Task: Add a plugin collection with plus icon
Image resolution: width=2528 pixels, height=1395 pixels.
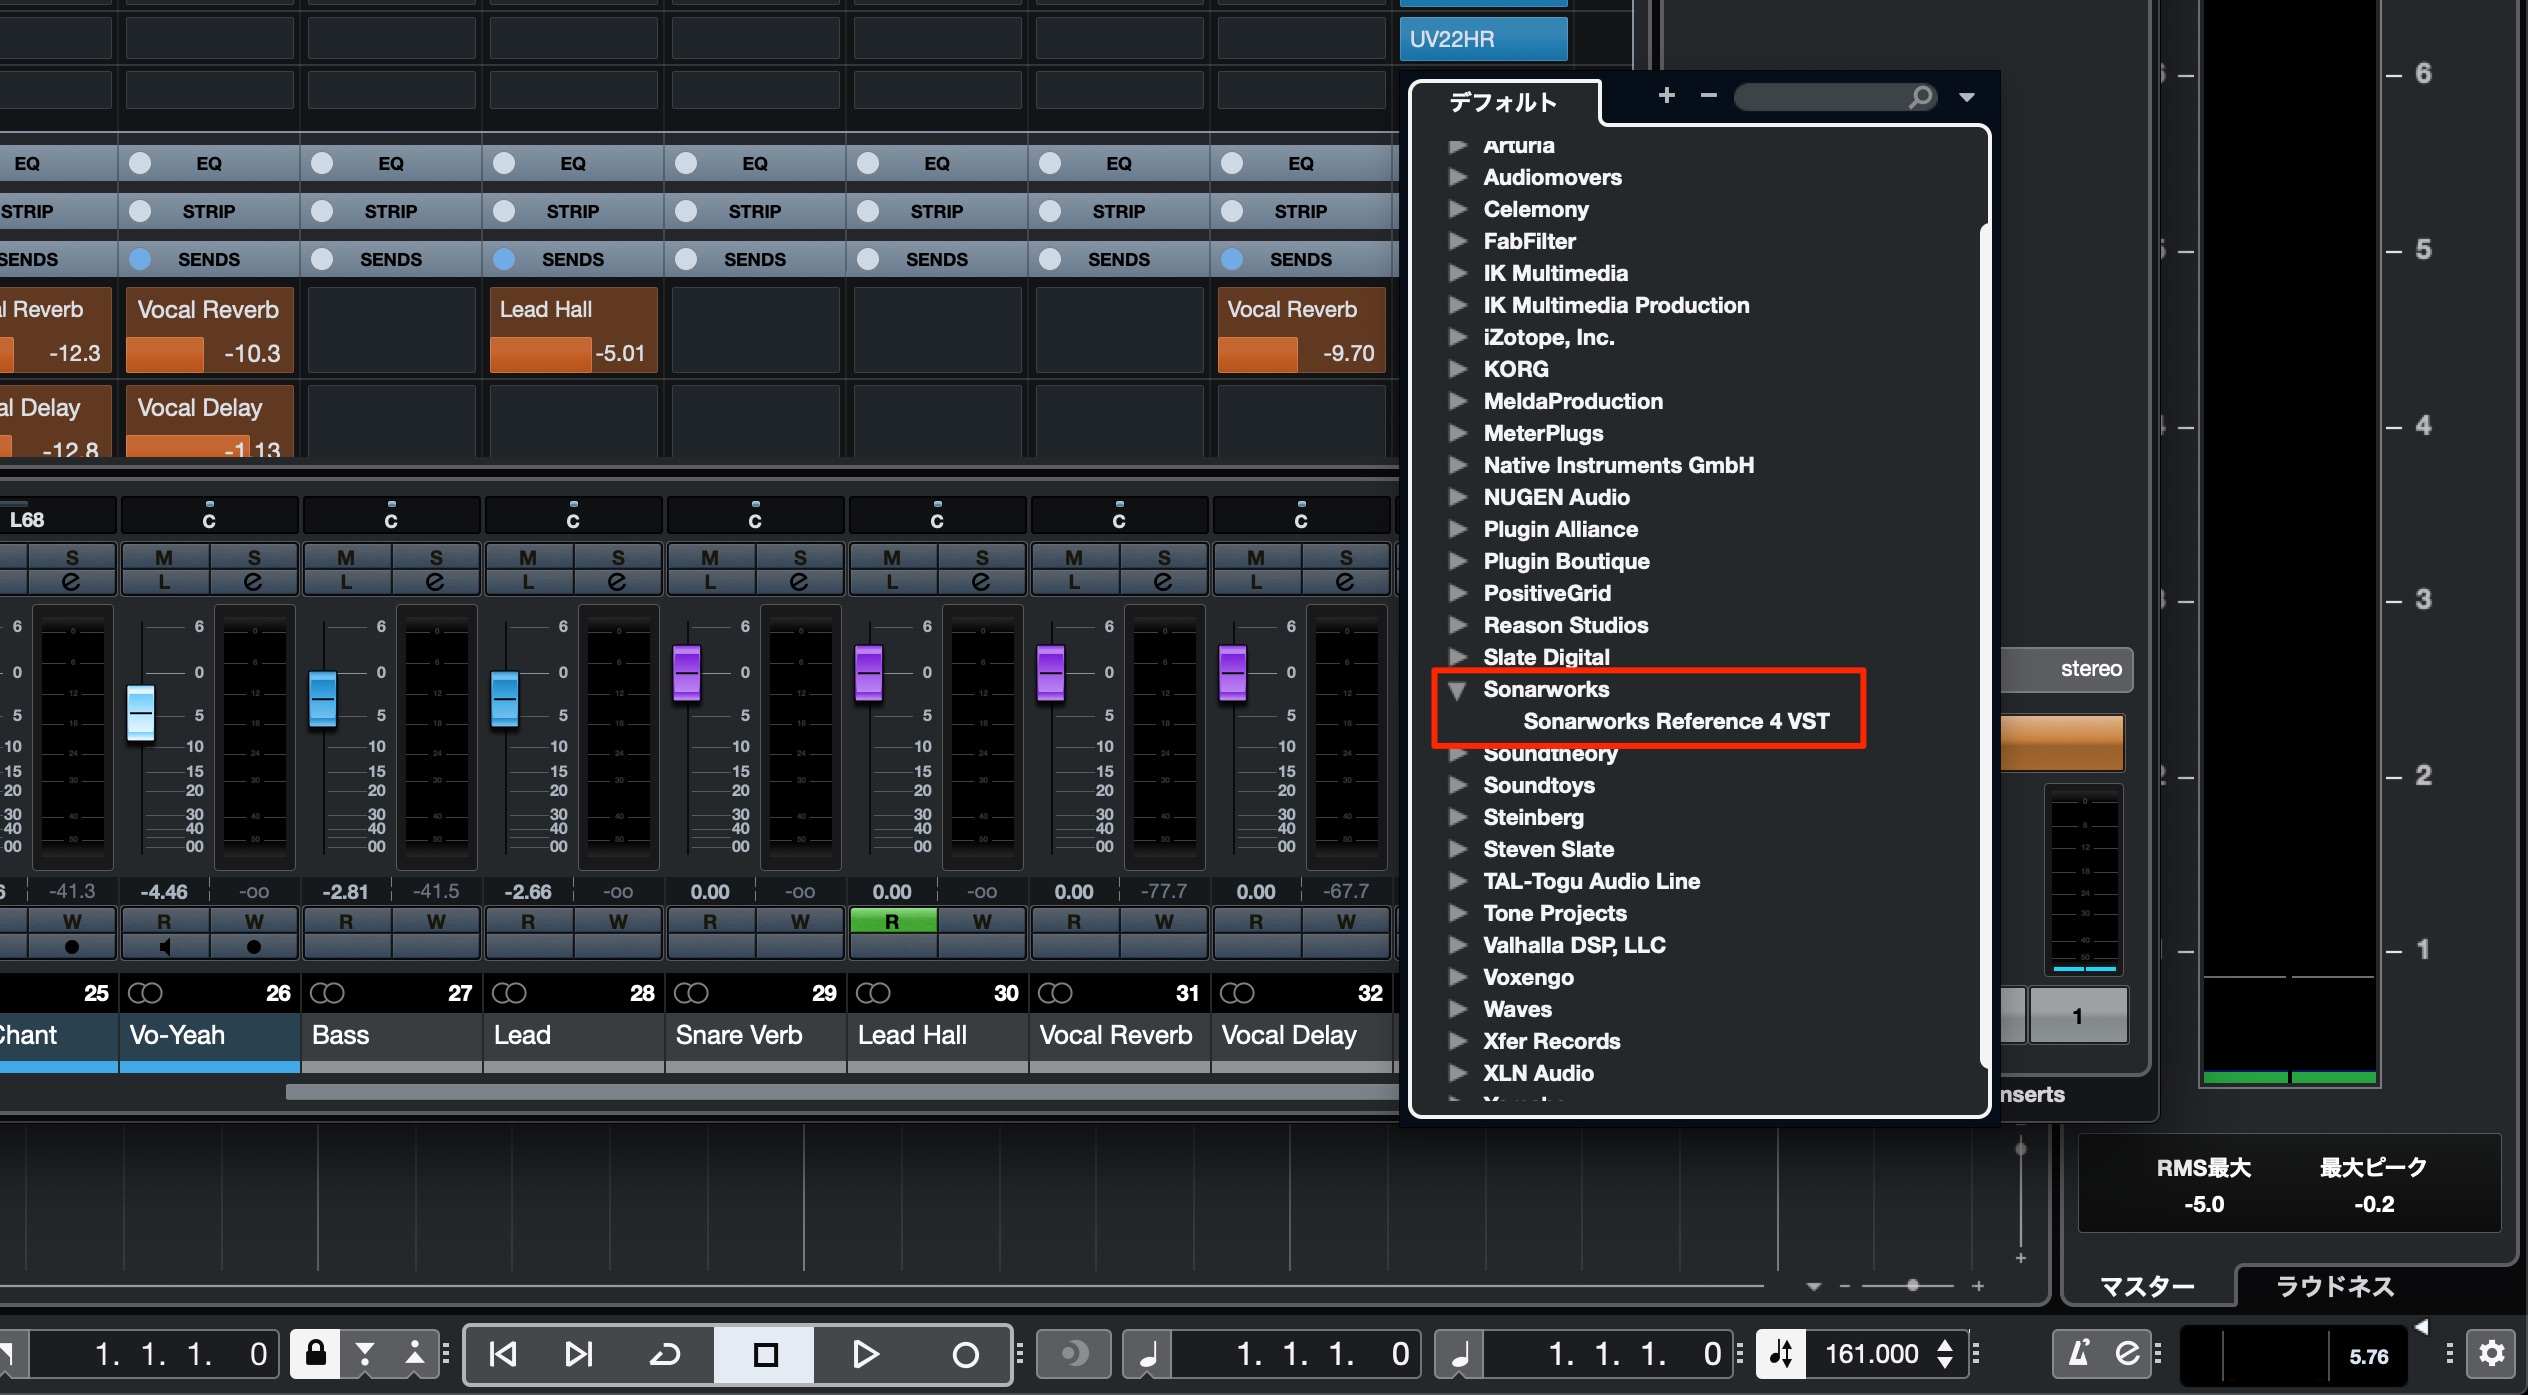Action: pos(1666,96)
